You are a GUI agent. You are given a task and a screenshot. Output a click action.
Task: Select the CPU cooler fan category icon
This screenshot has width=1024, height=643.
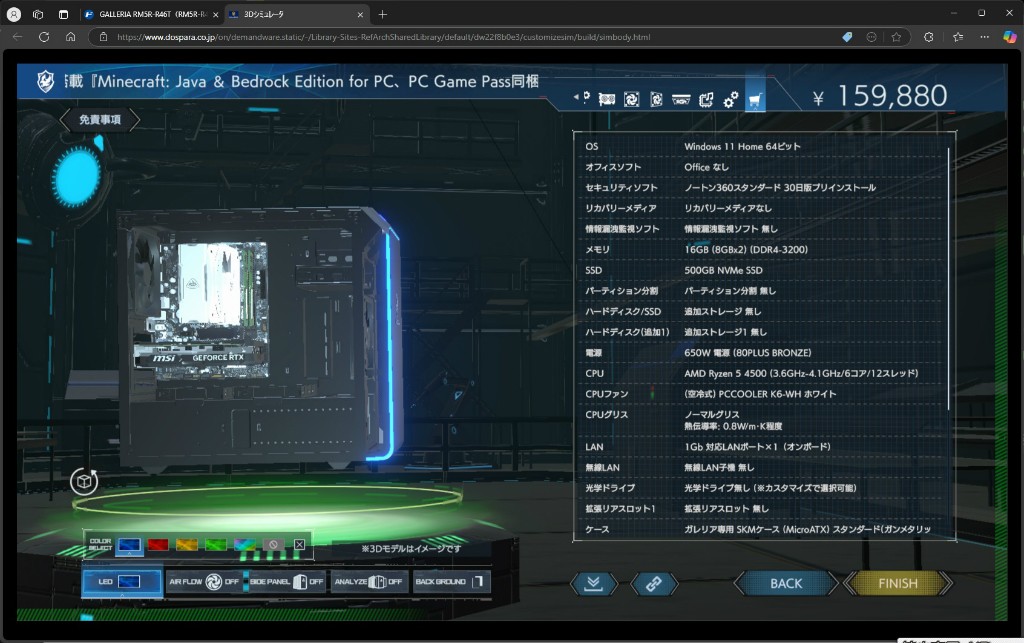656,99
